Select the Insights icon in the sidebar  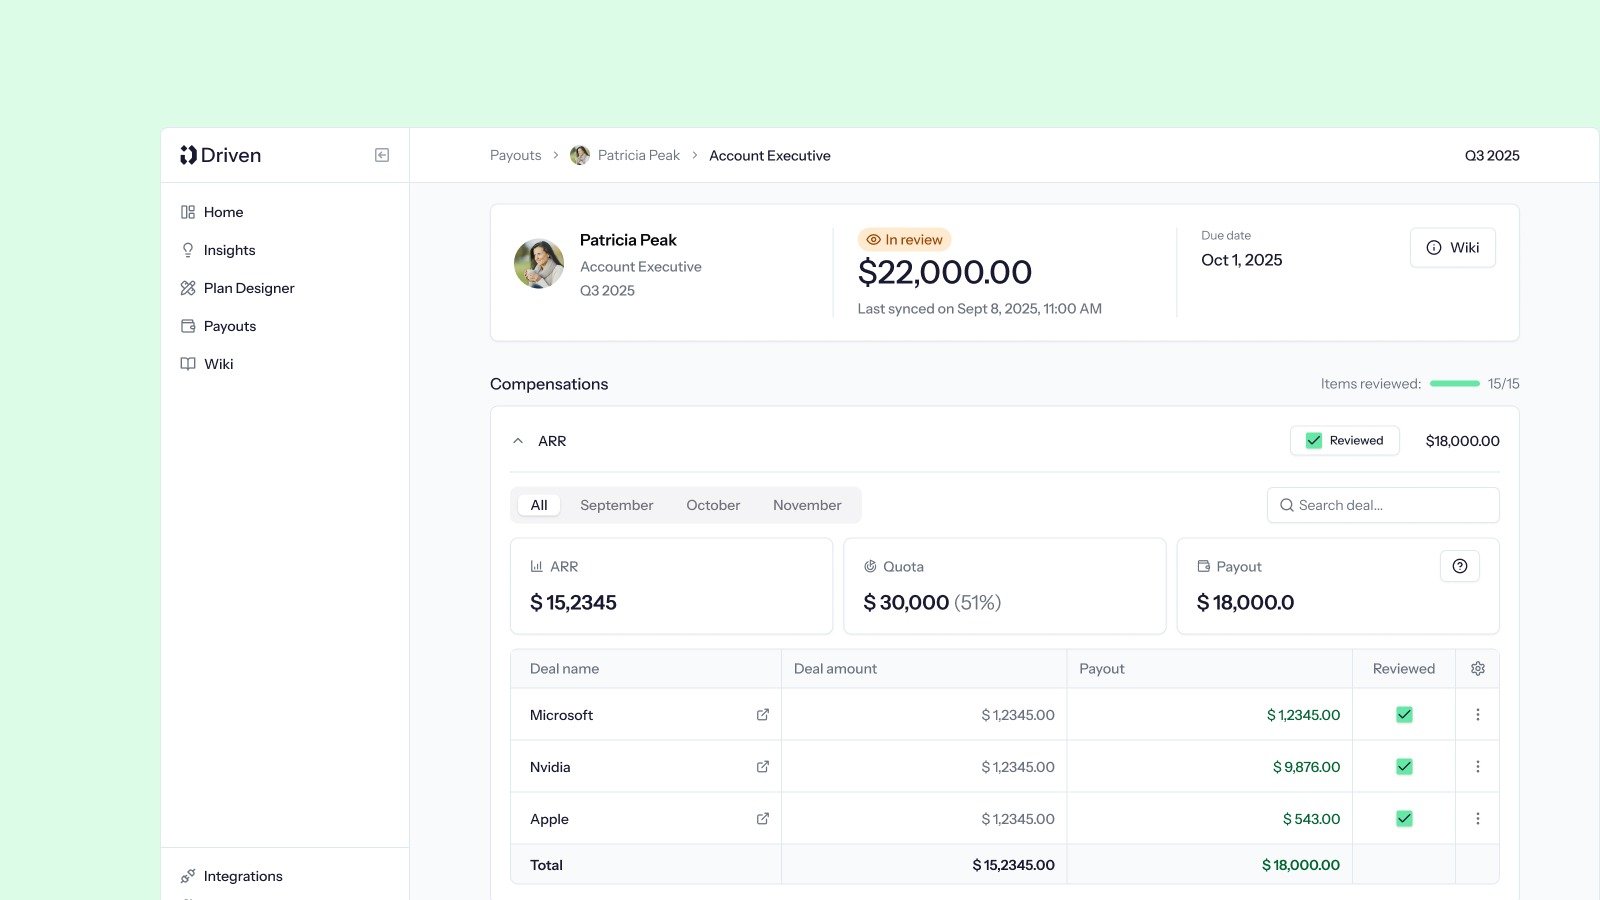(x=188, y=250)
